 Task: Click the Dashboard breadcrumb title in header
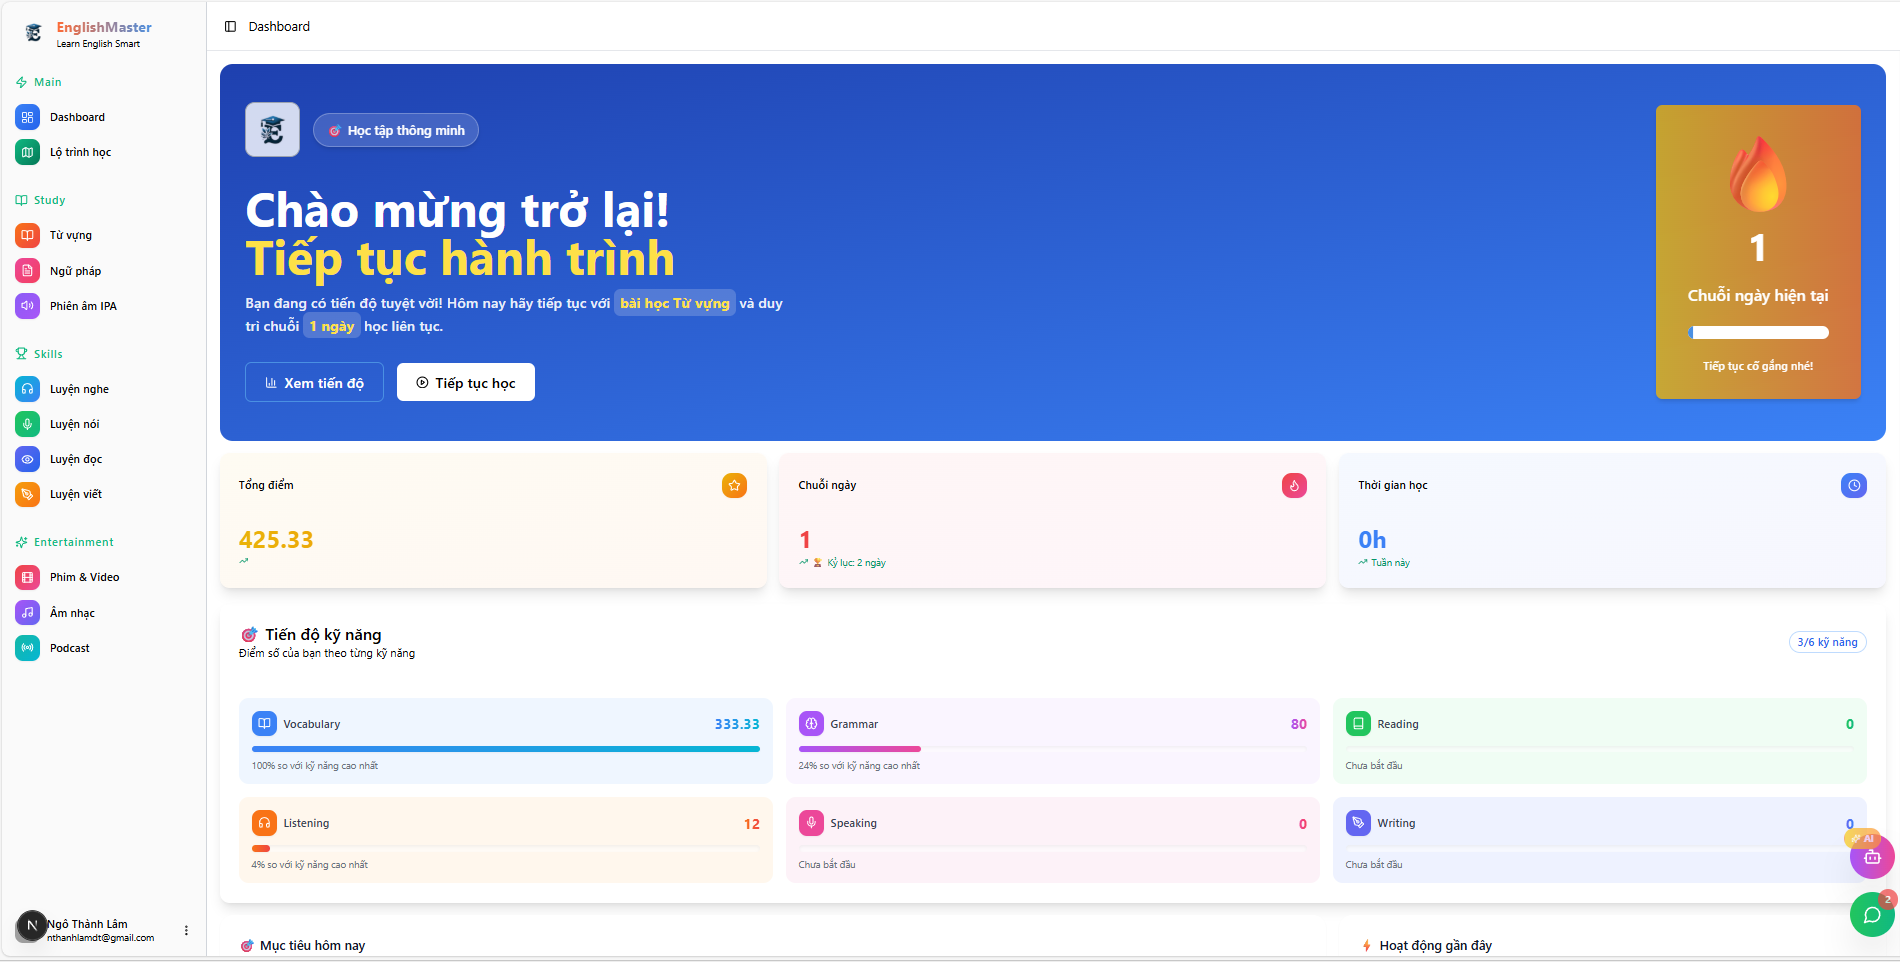(279, 26)
